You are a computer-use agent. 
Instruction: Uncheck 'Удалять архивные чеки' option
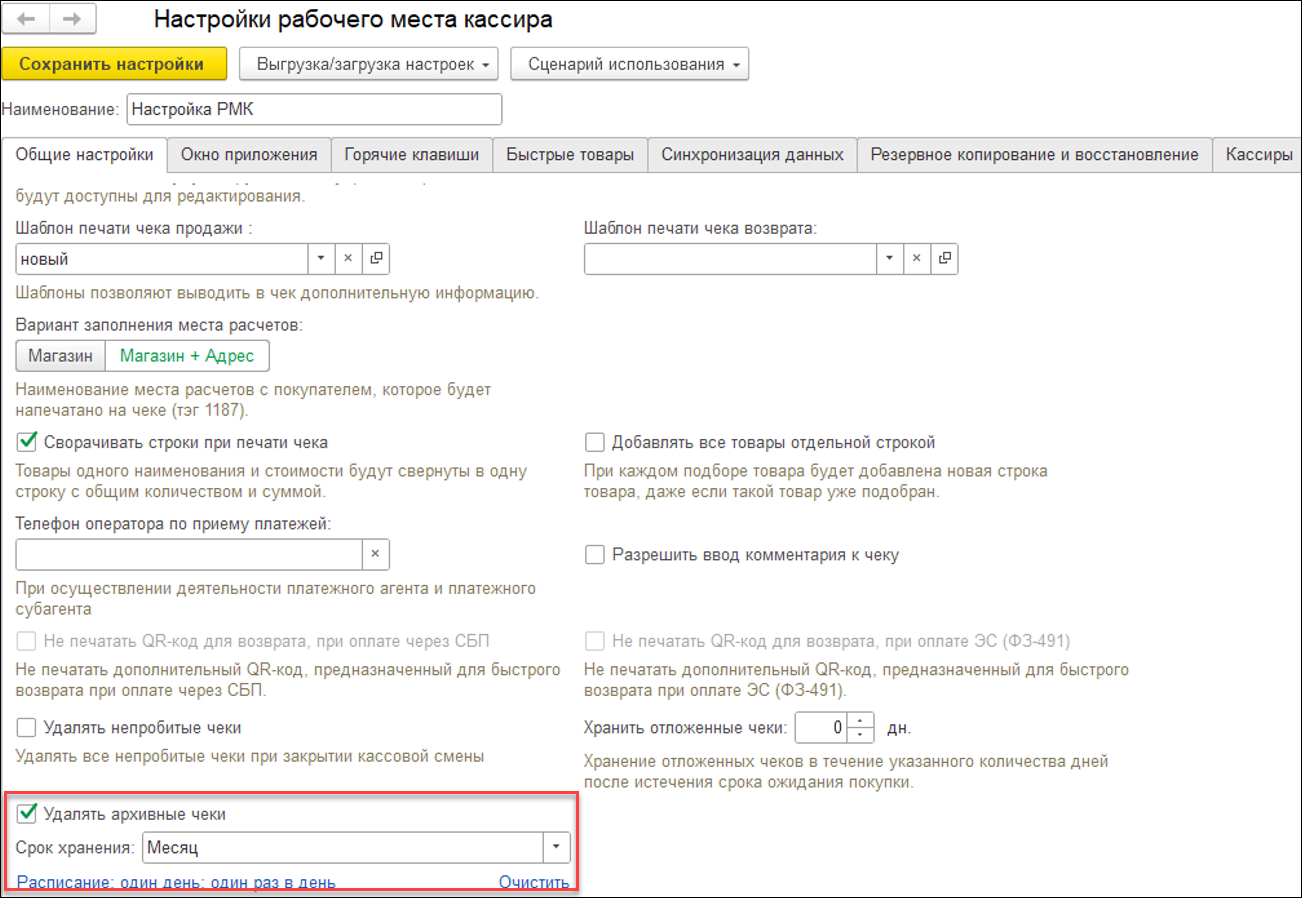[x=28, y=814]
